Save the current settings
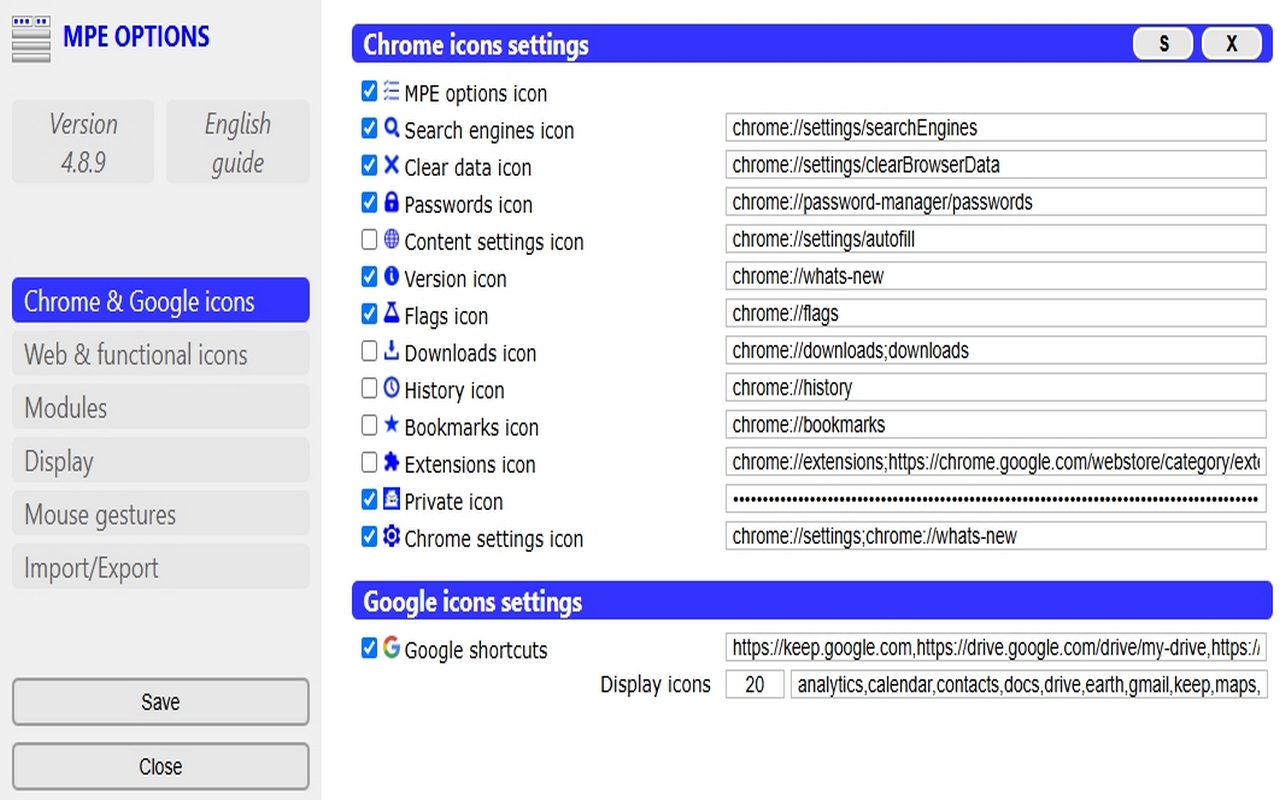The image size is (1280, 800). click(160, 702)
